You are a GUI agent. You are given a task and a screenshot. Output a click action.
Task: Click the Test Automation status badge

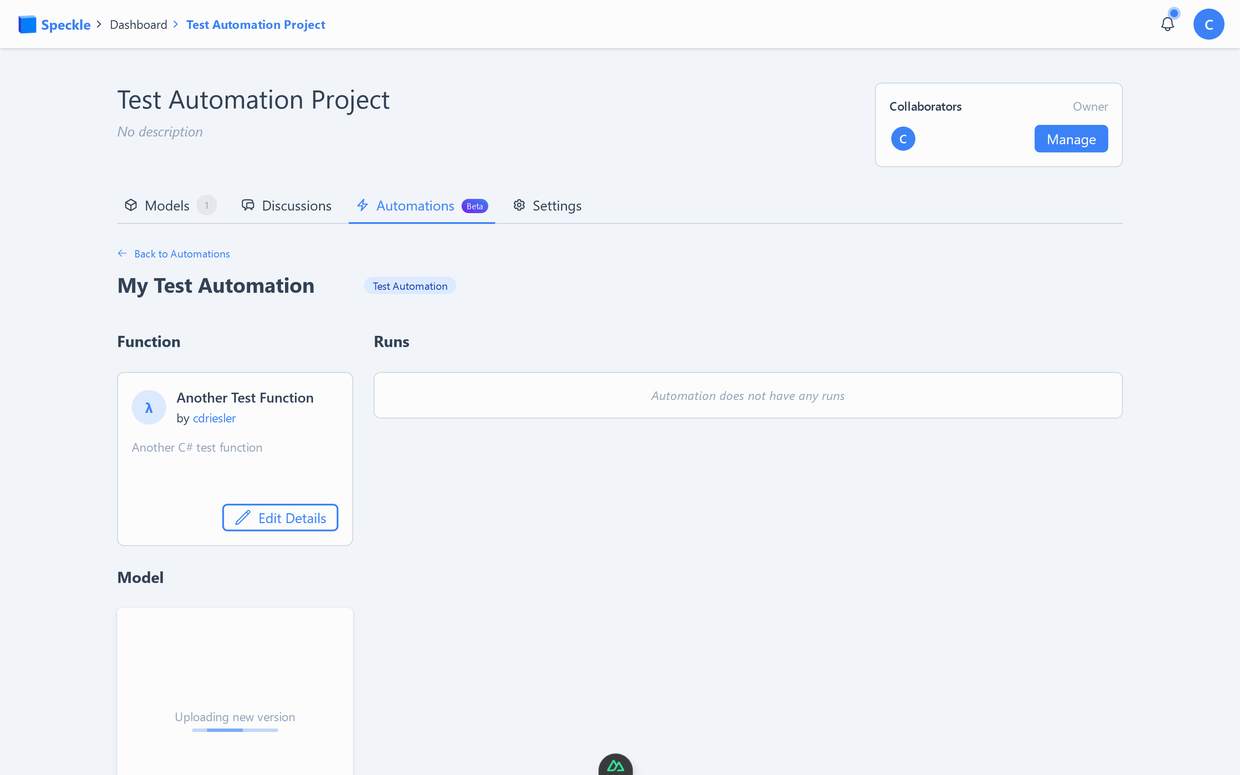pos(410,285)
